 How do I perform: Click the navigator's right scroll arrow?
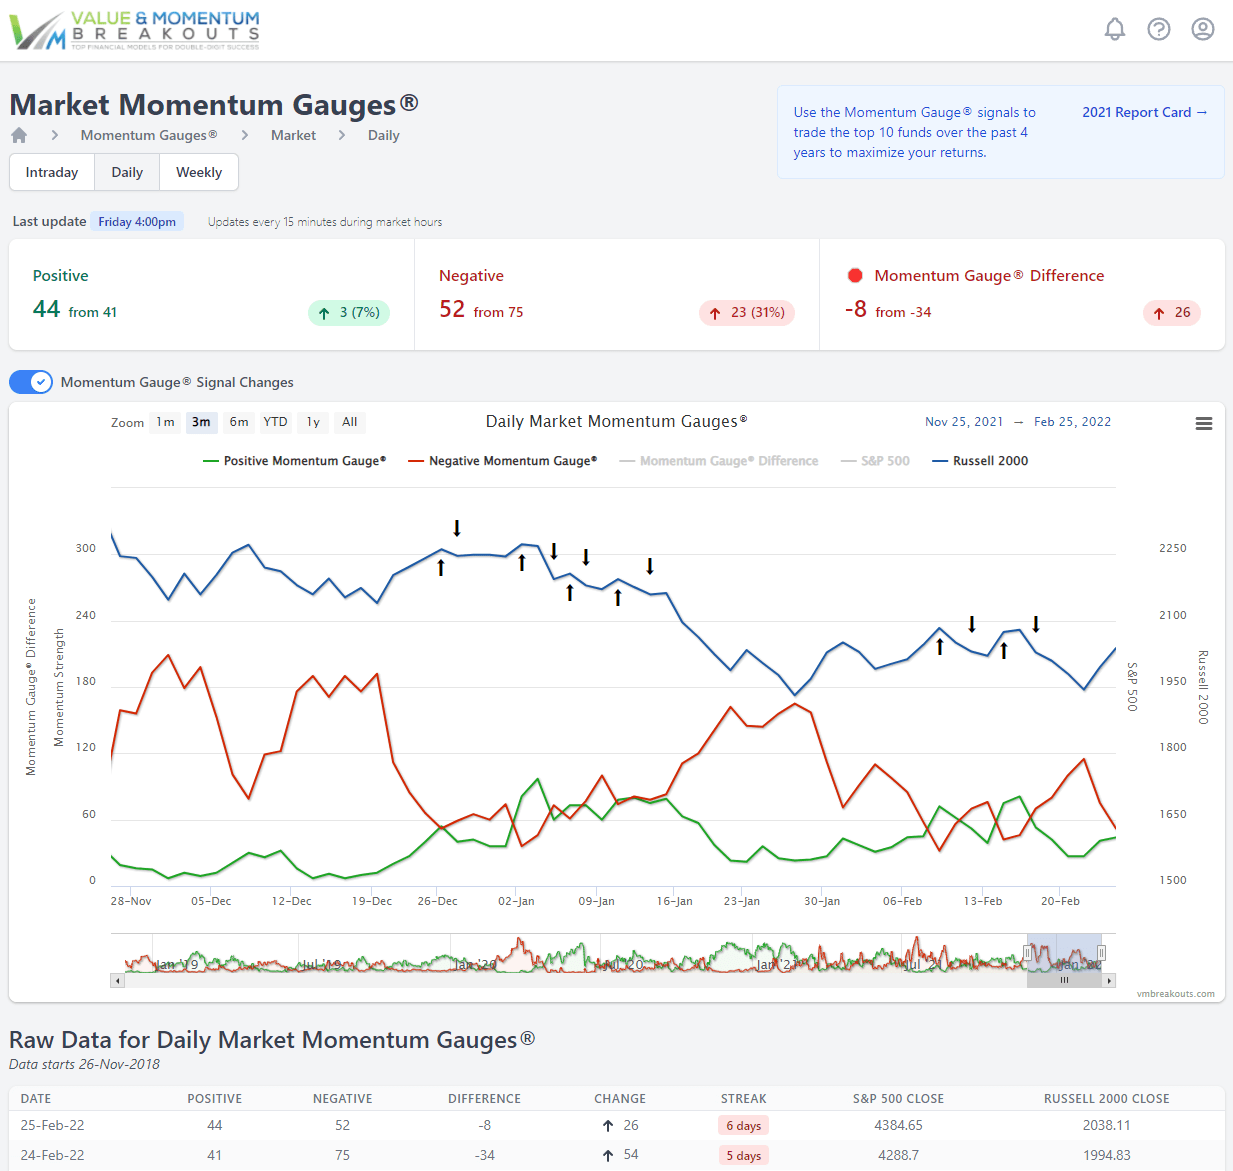pos(1110,981)
